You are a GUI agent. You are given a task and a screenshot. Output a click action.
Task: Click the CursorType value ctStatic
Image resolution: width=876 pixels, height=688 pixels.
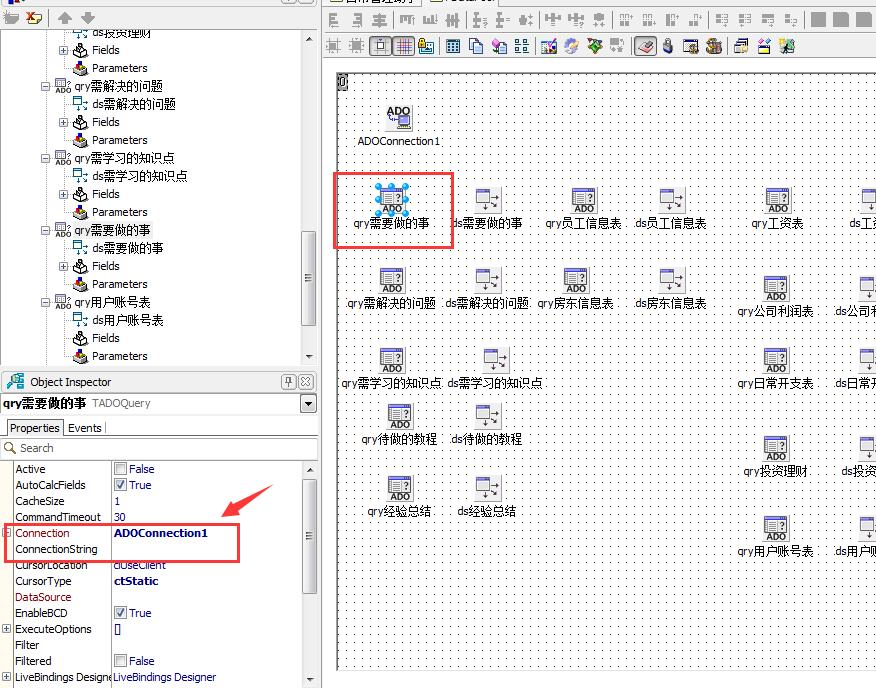click(x=136, y=581)
